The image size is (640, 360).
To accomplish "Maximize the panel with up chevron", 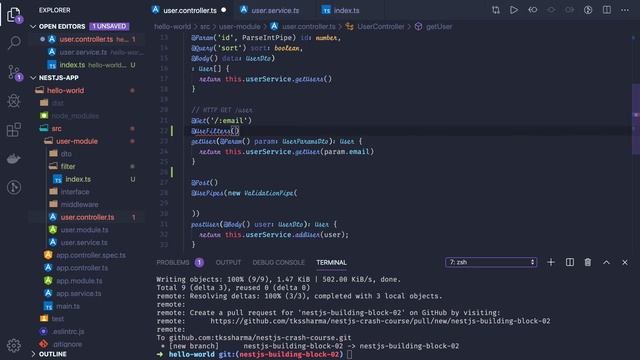I will tap(606, 262).
